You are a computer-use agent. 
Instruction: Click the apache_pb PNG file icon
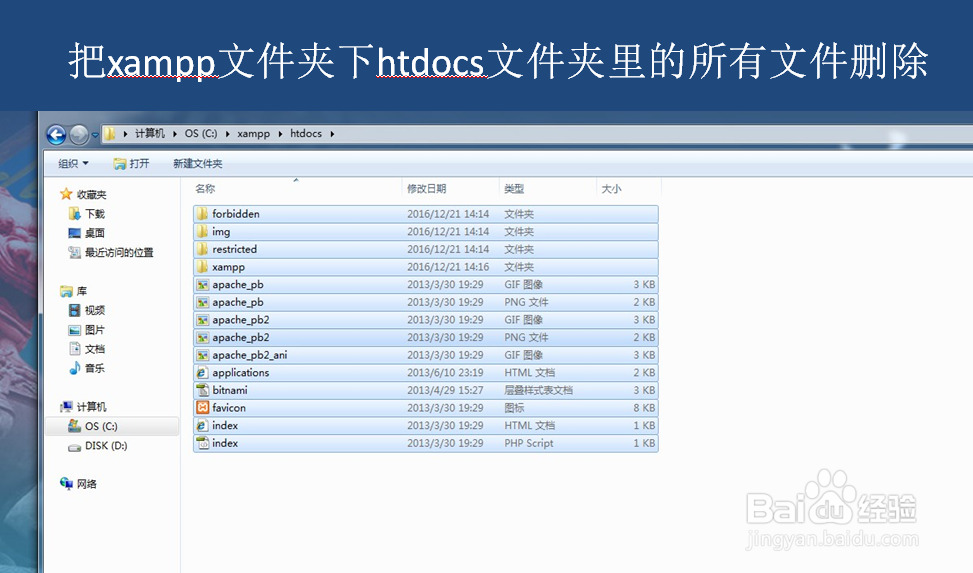[202, 302]
